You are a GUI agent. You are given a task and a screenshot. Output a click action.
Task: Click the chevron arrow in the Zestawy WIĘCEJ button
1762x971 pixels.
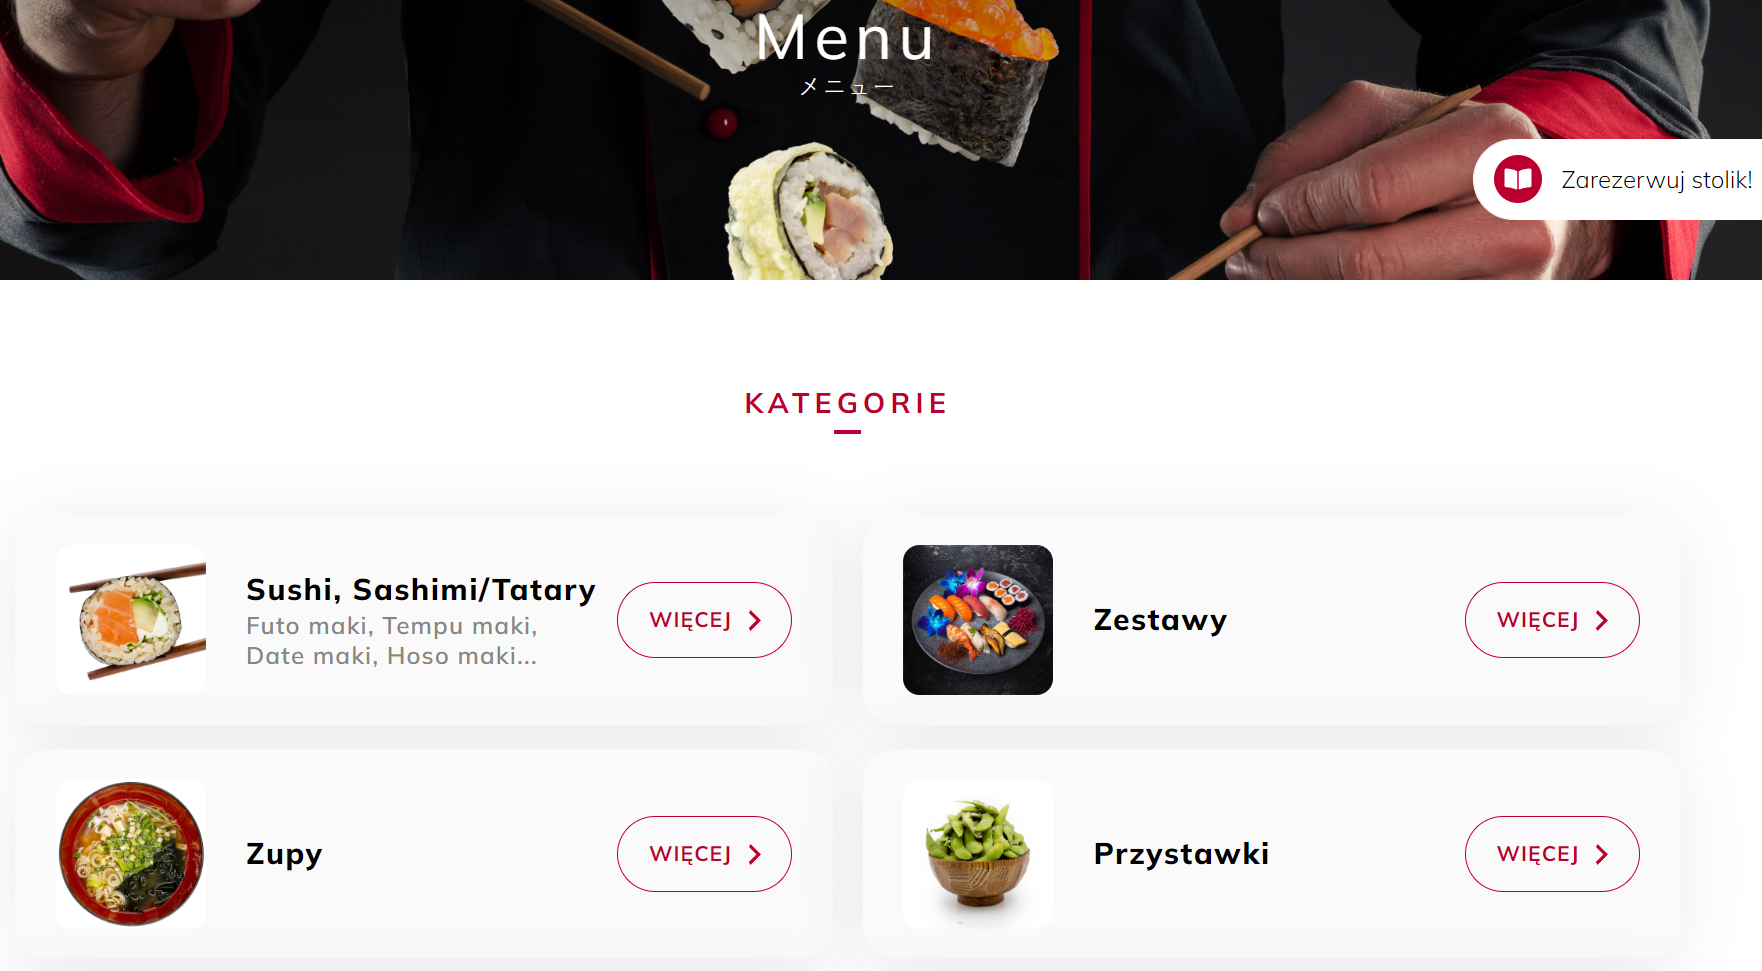tap(1602, 621)
